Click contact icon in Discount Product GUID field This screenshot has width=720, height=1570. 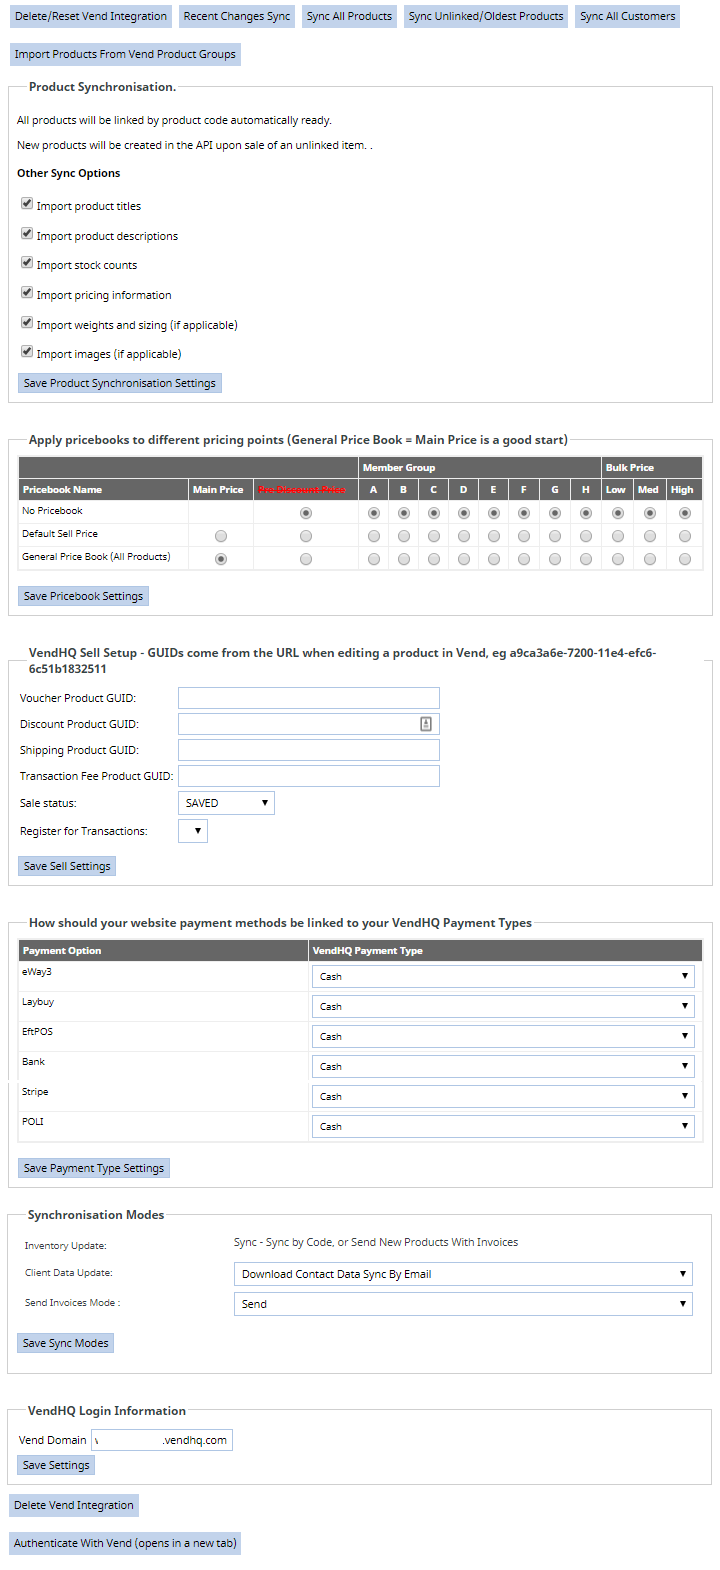coord(425,724)
